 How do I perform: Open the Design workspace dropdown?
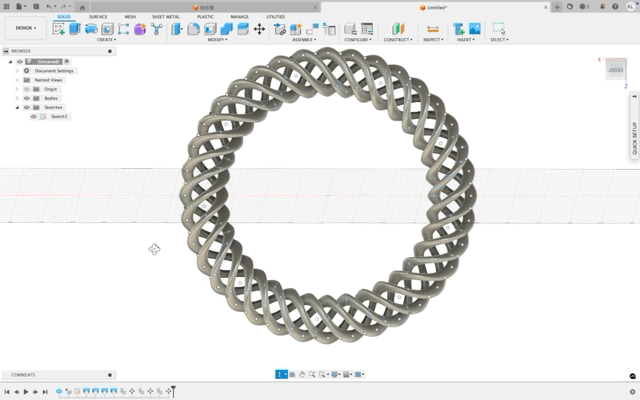pyautogui.click(x=25, y=28)
